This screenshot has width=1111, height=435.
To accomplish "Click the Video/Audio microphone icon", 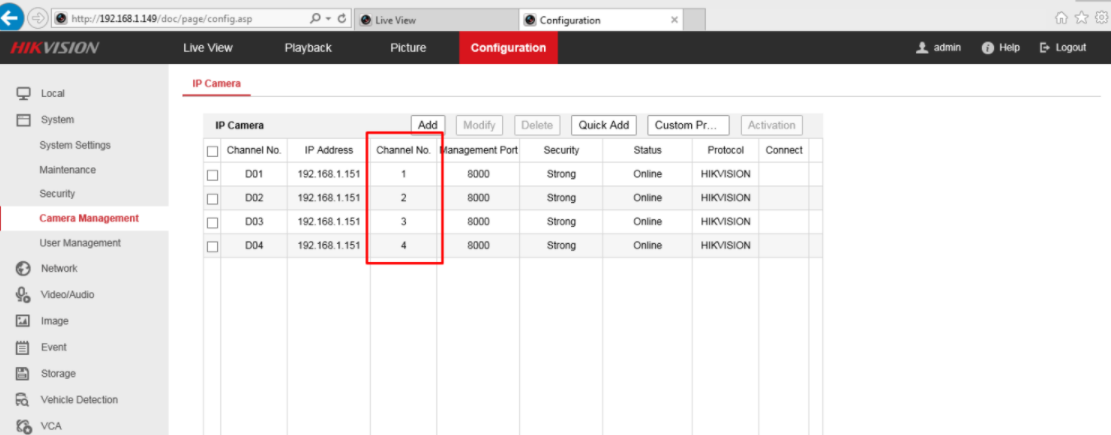I will pos(22,295).
